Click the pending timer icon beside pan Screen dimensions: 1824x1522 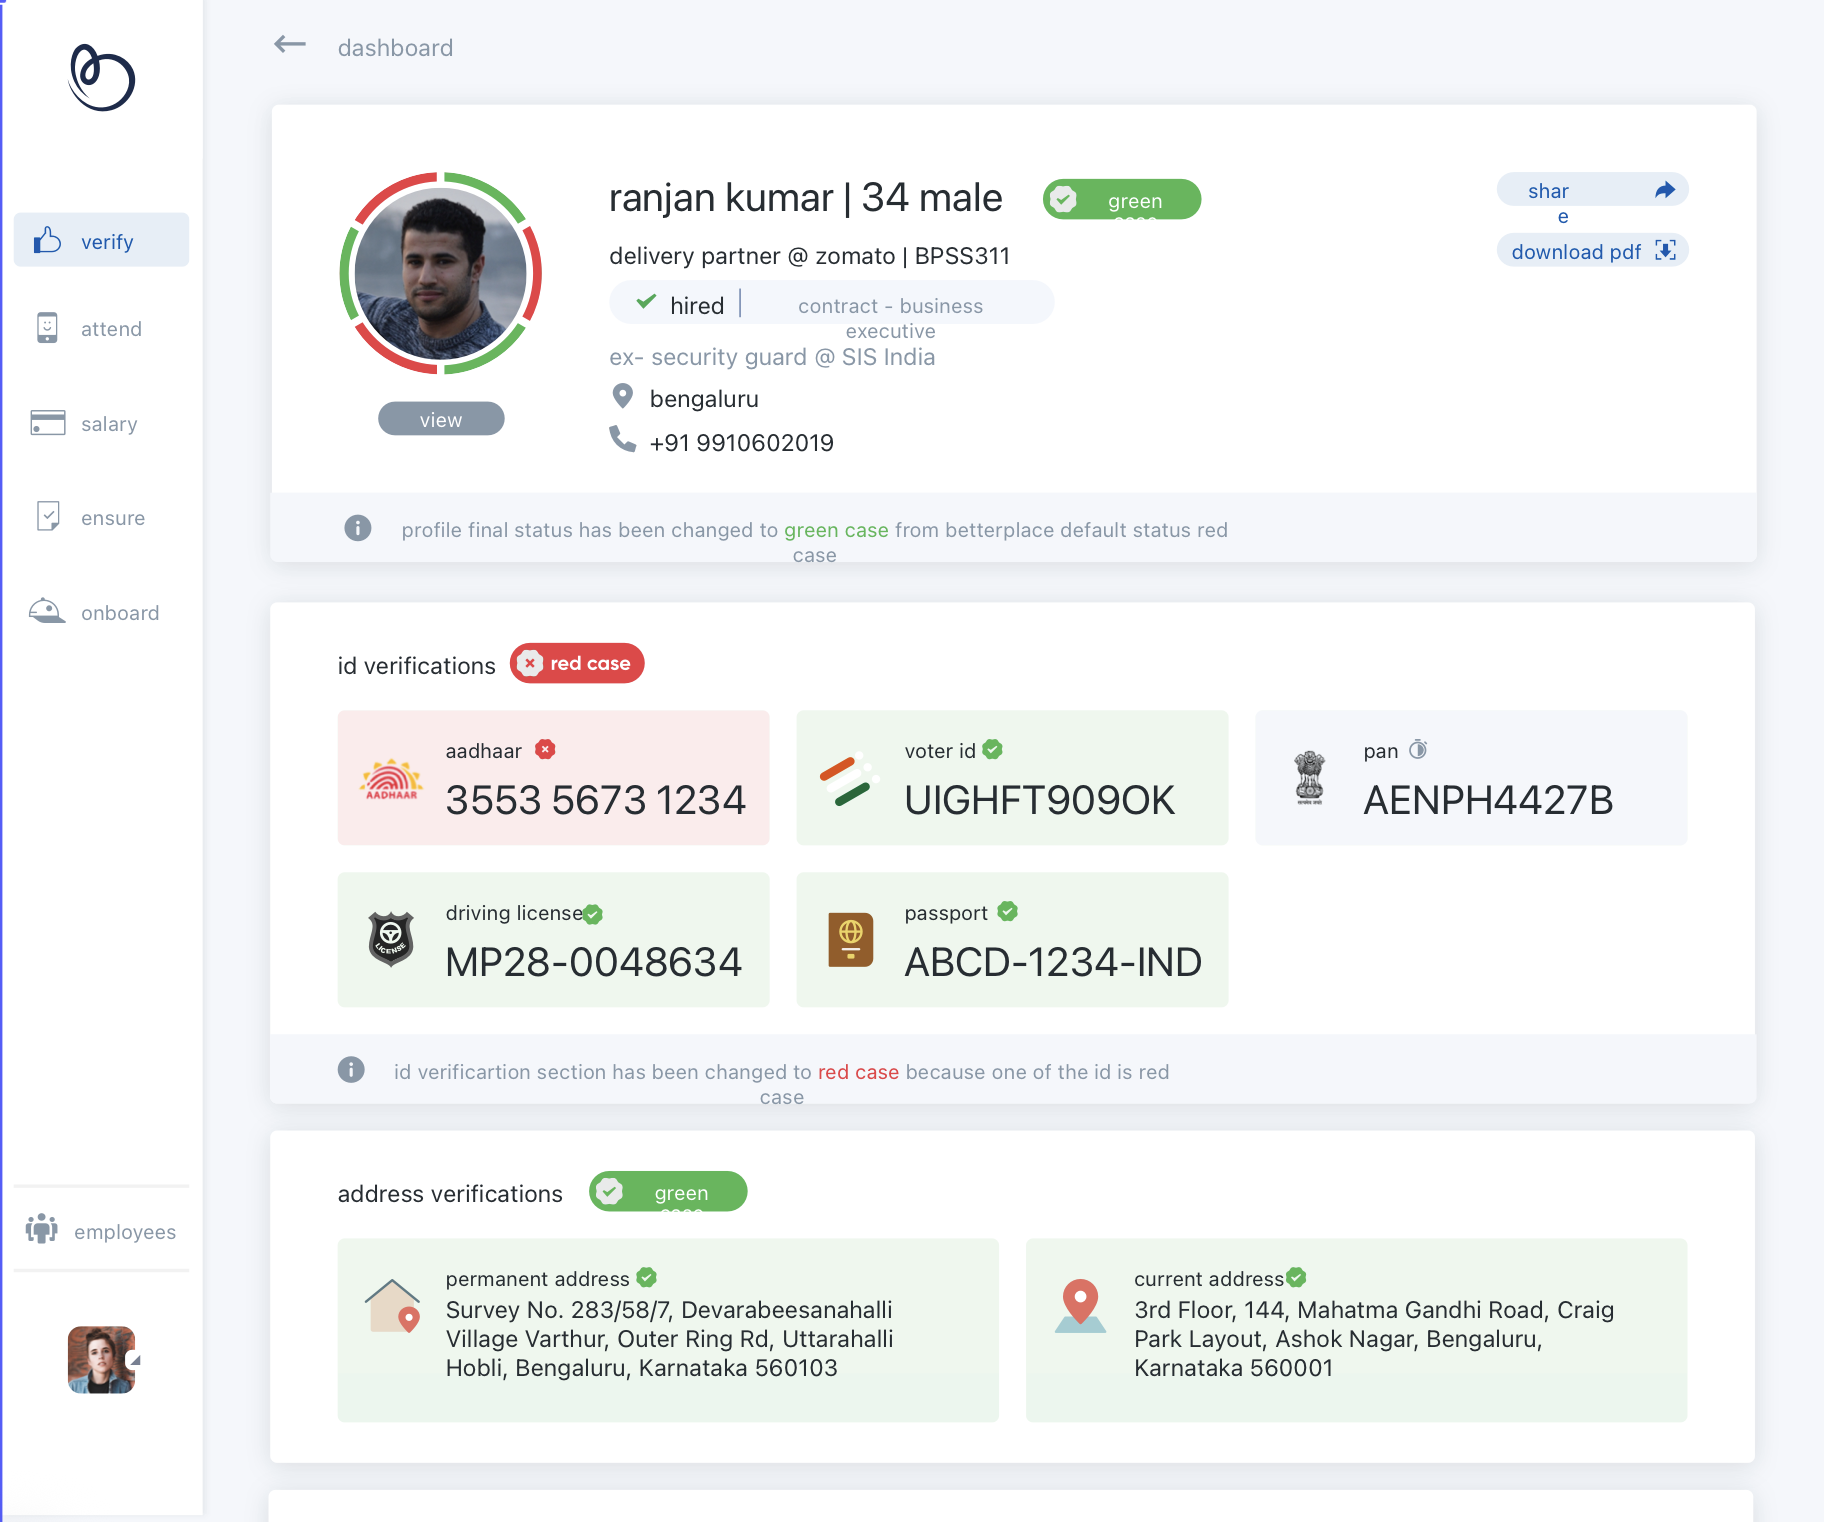[1419, 748]
